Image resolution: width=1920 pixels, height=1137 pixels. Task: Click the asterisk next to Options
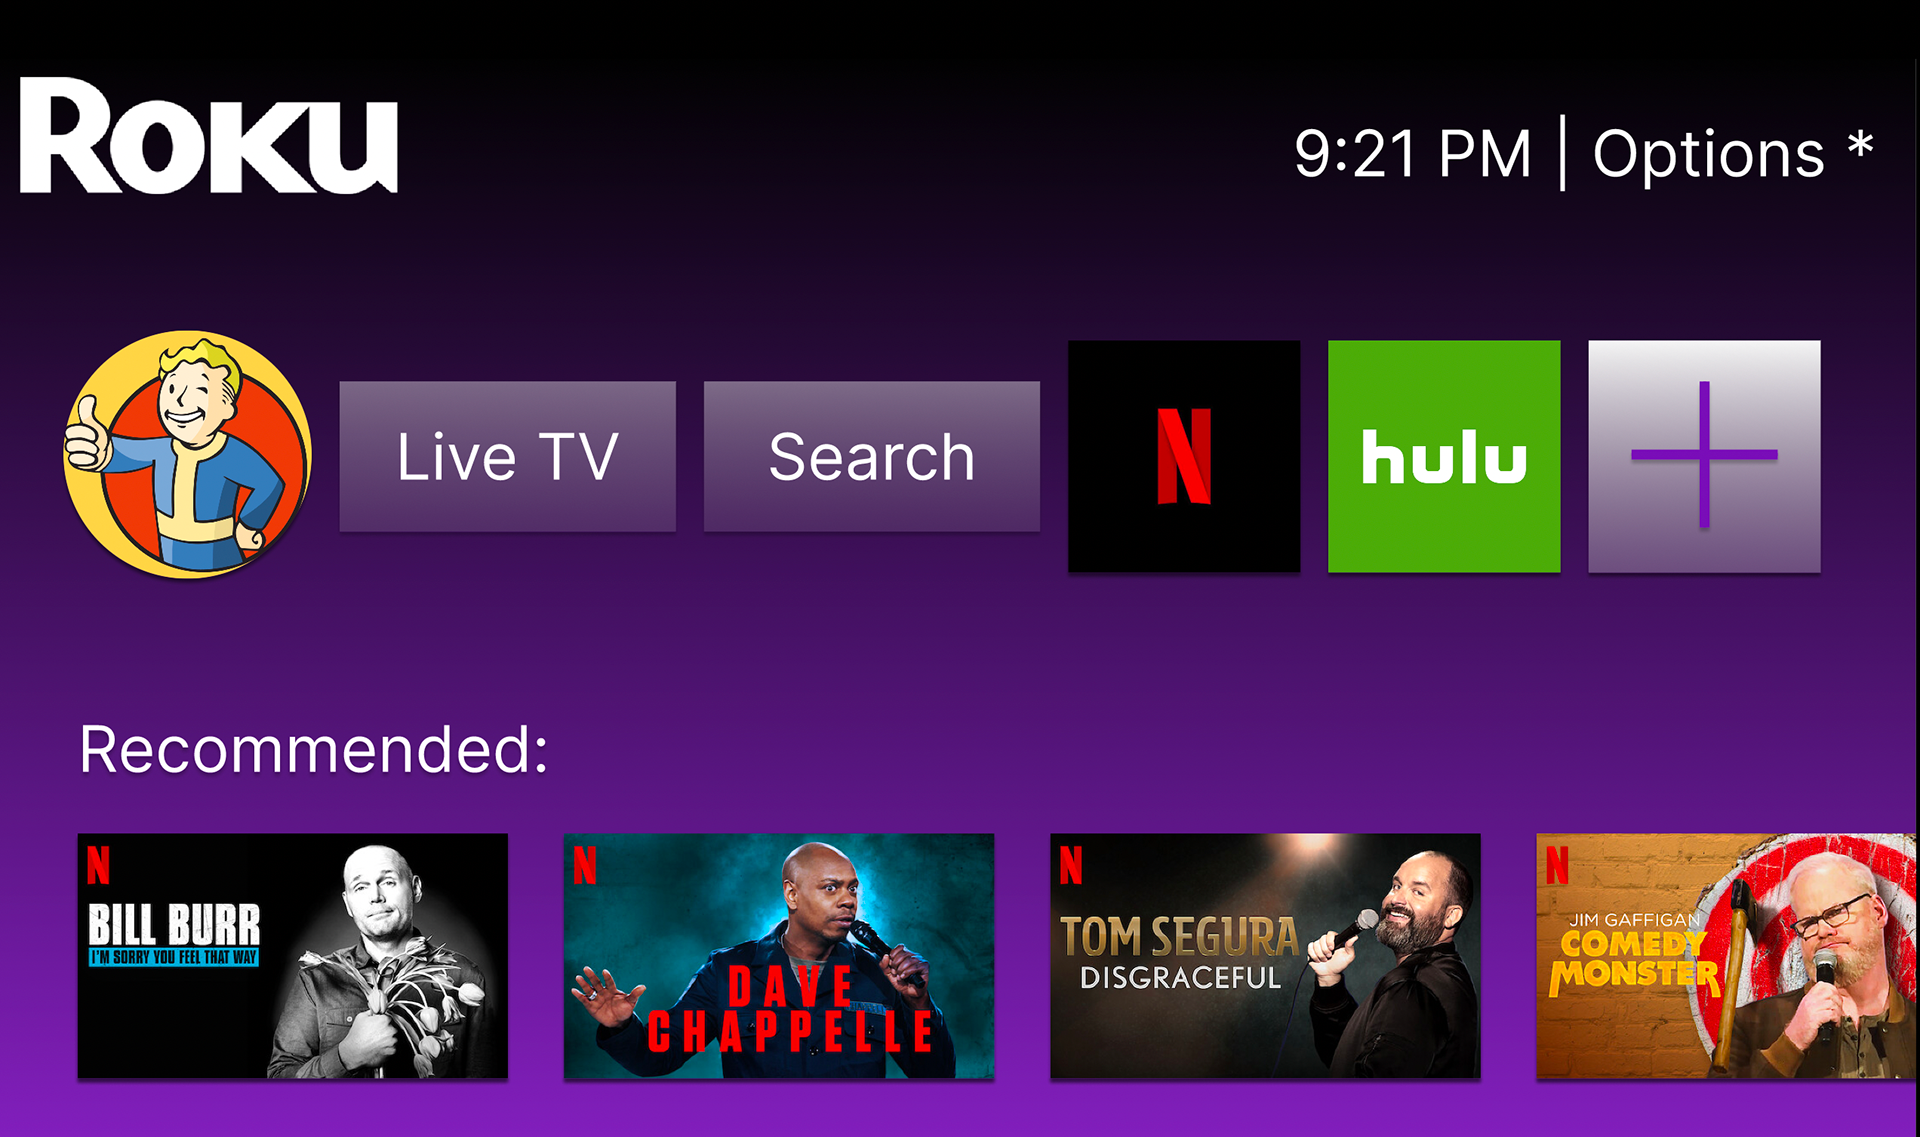click(x=1860, y=146)
